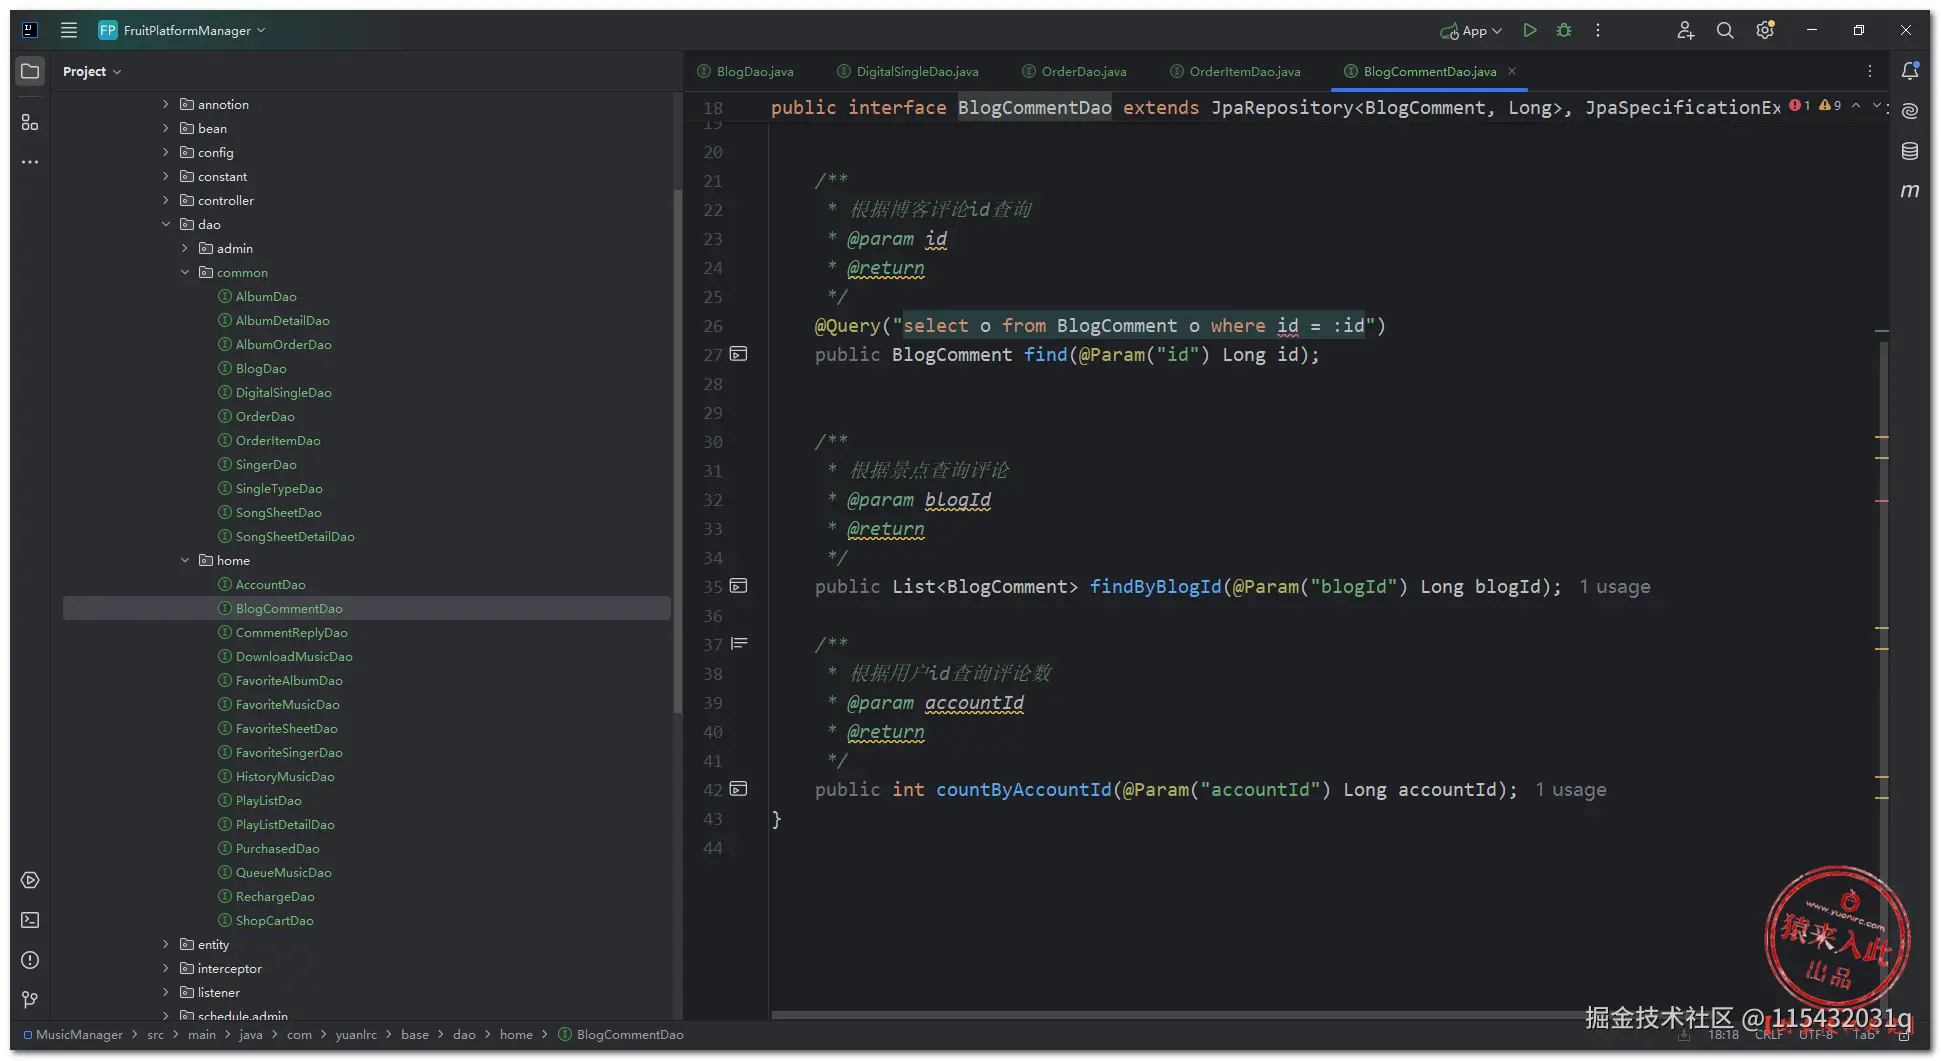Viewport: 1941px width, 1061px height.
Task: Click gutter icon on line 42
Action: [x=739, y=789]
